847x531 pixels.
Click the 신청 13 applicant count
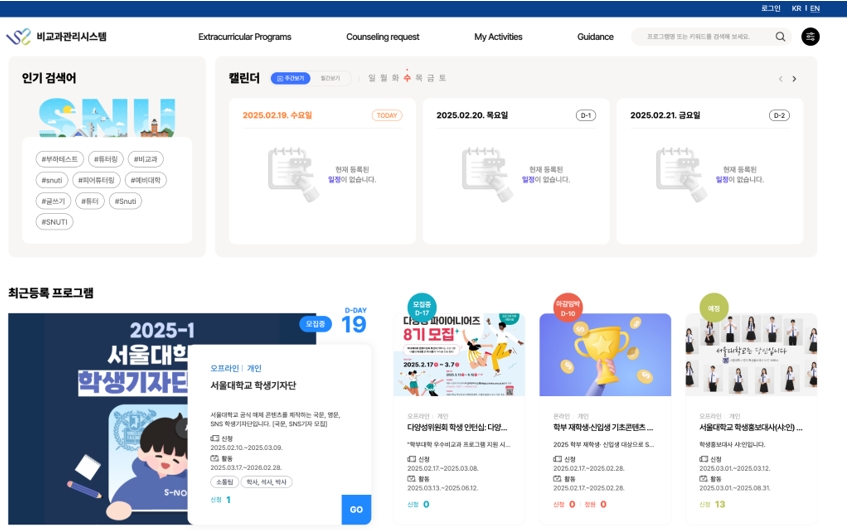coord(712,504)
